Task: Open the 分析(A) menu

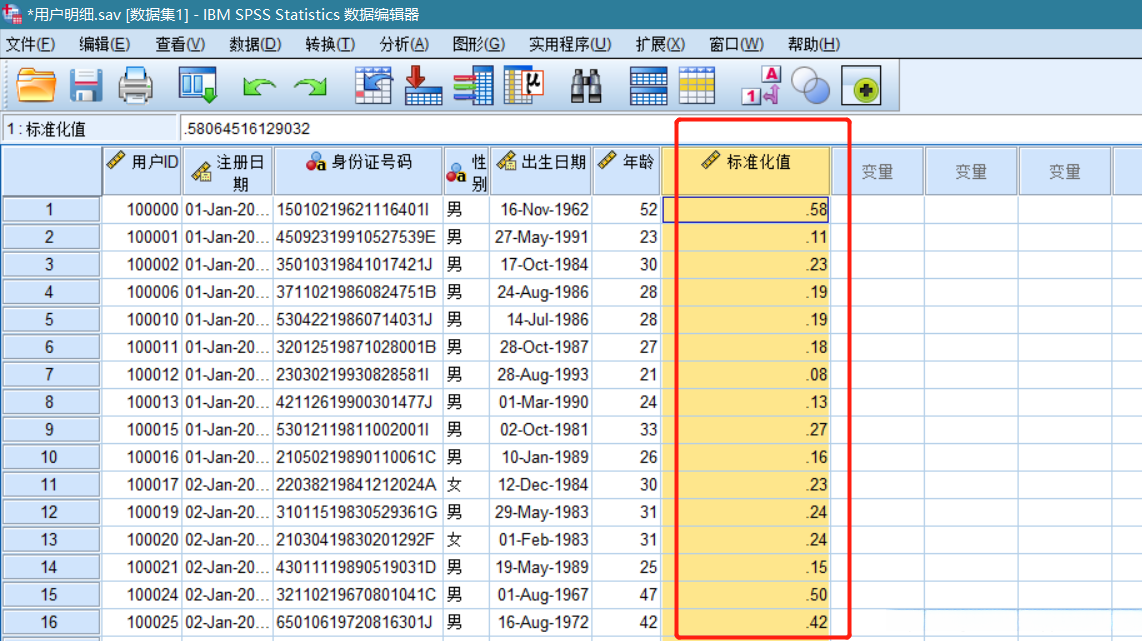Action: click(404, 44)
